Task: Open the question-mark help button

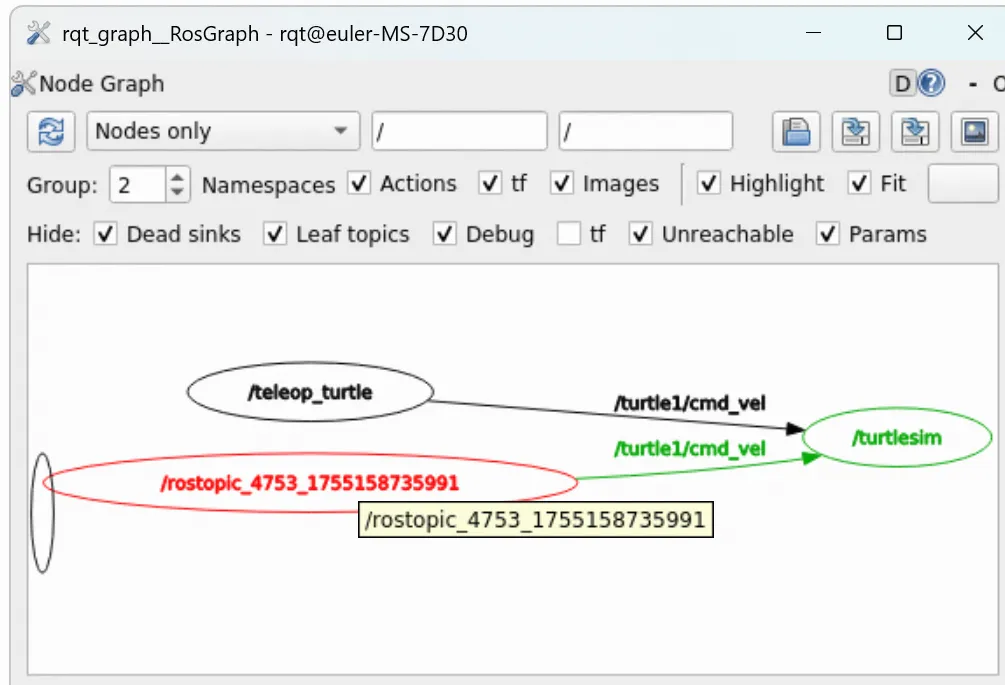Action: (x=931, y=83)
